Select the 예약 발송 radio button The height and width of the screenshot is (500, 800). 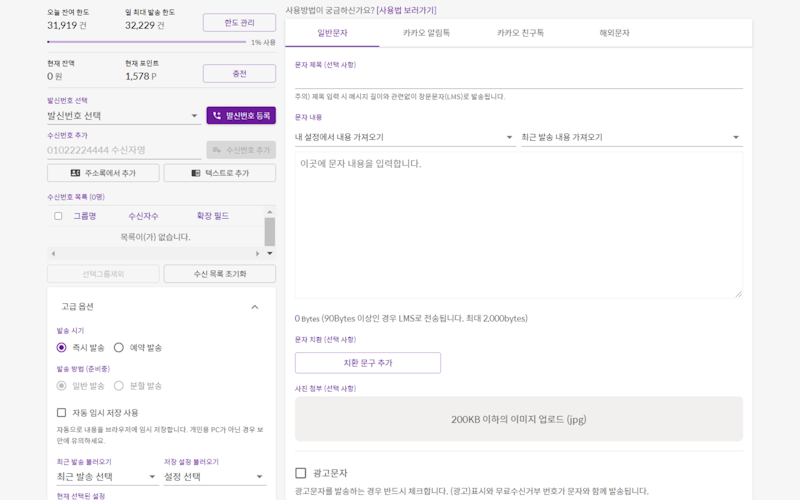pos(119,347)
